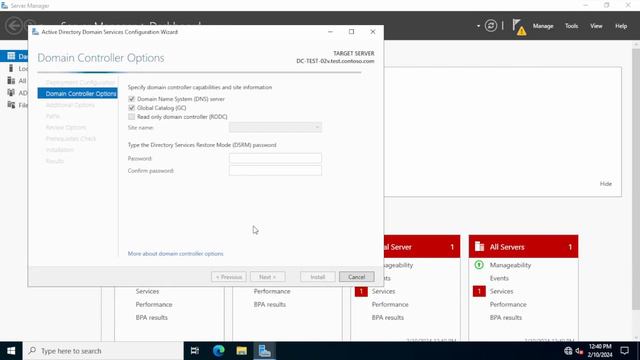640x360 pixels.
Task: Open Task View from the taskbar
Action: coord(195,351)
